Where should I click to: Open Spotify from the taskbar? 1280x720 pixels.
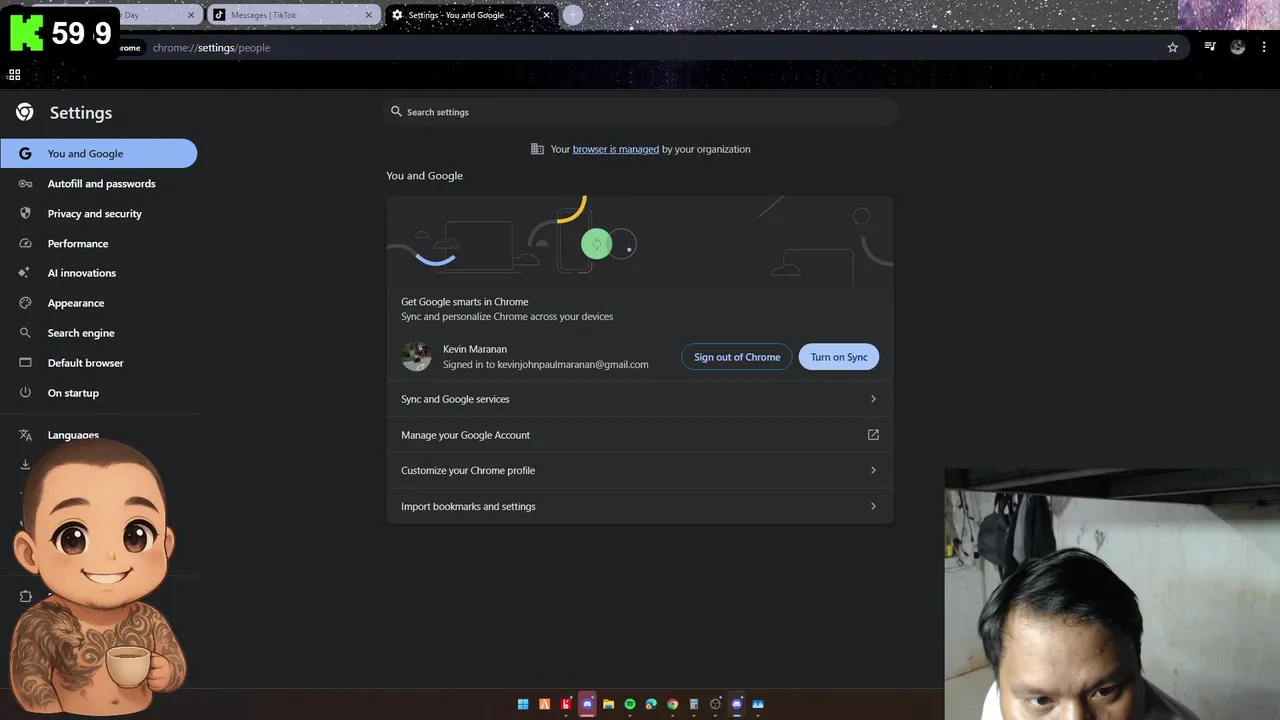(630, 704)
